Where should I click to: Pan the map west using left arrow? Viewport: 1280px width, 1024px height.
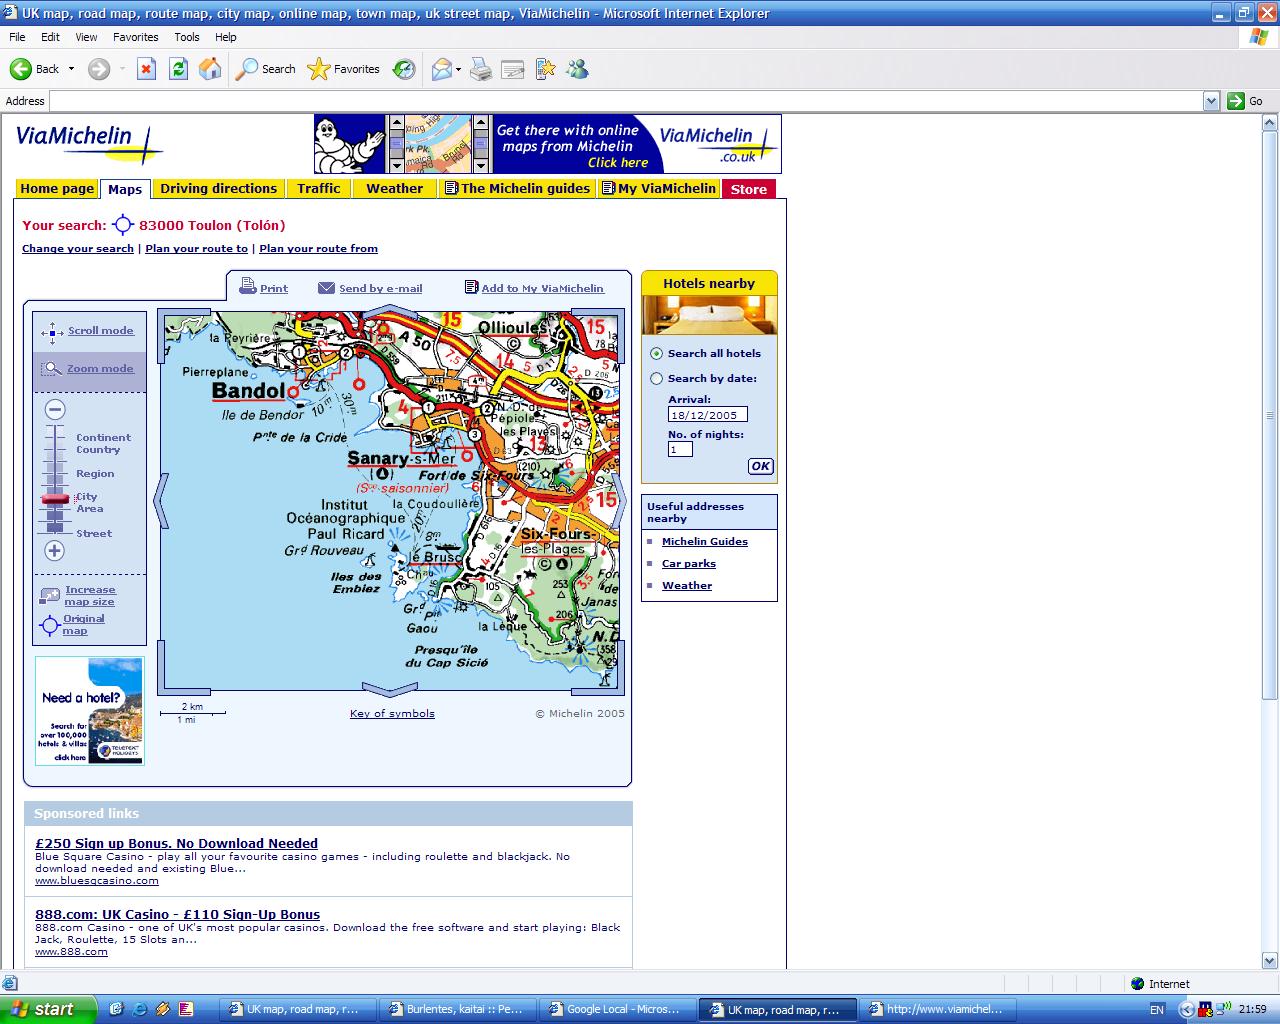click(160, 500)
